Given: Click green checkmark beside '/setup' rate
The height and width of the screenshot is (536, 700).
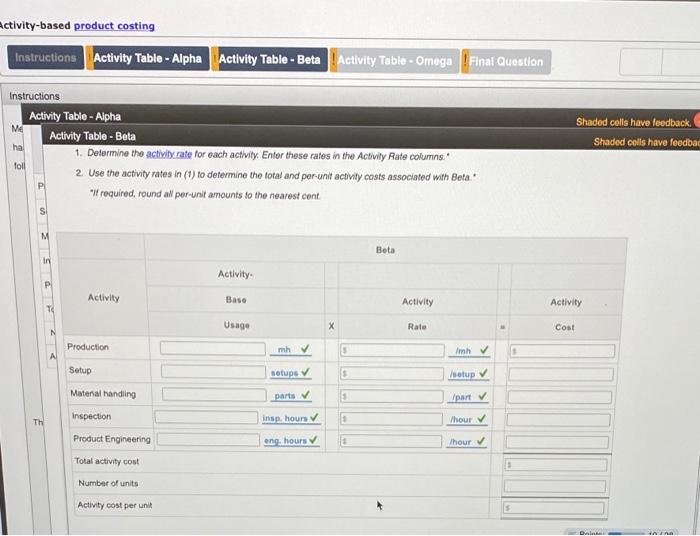Looking at the screenshot, I should (483, 374).
